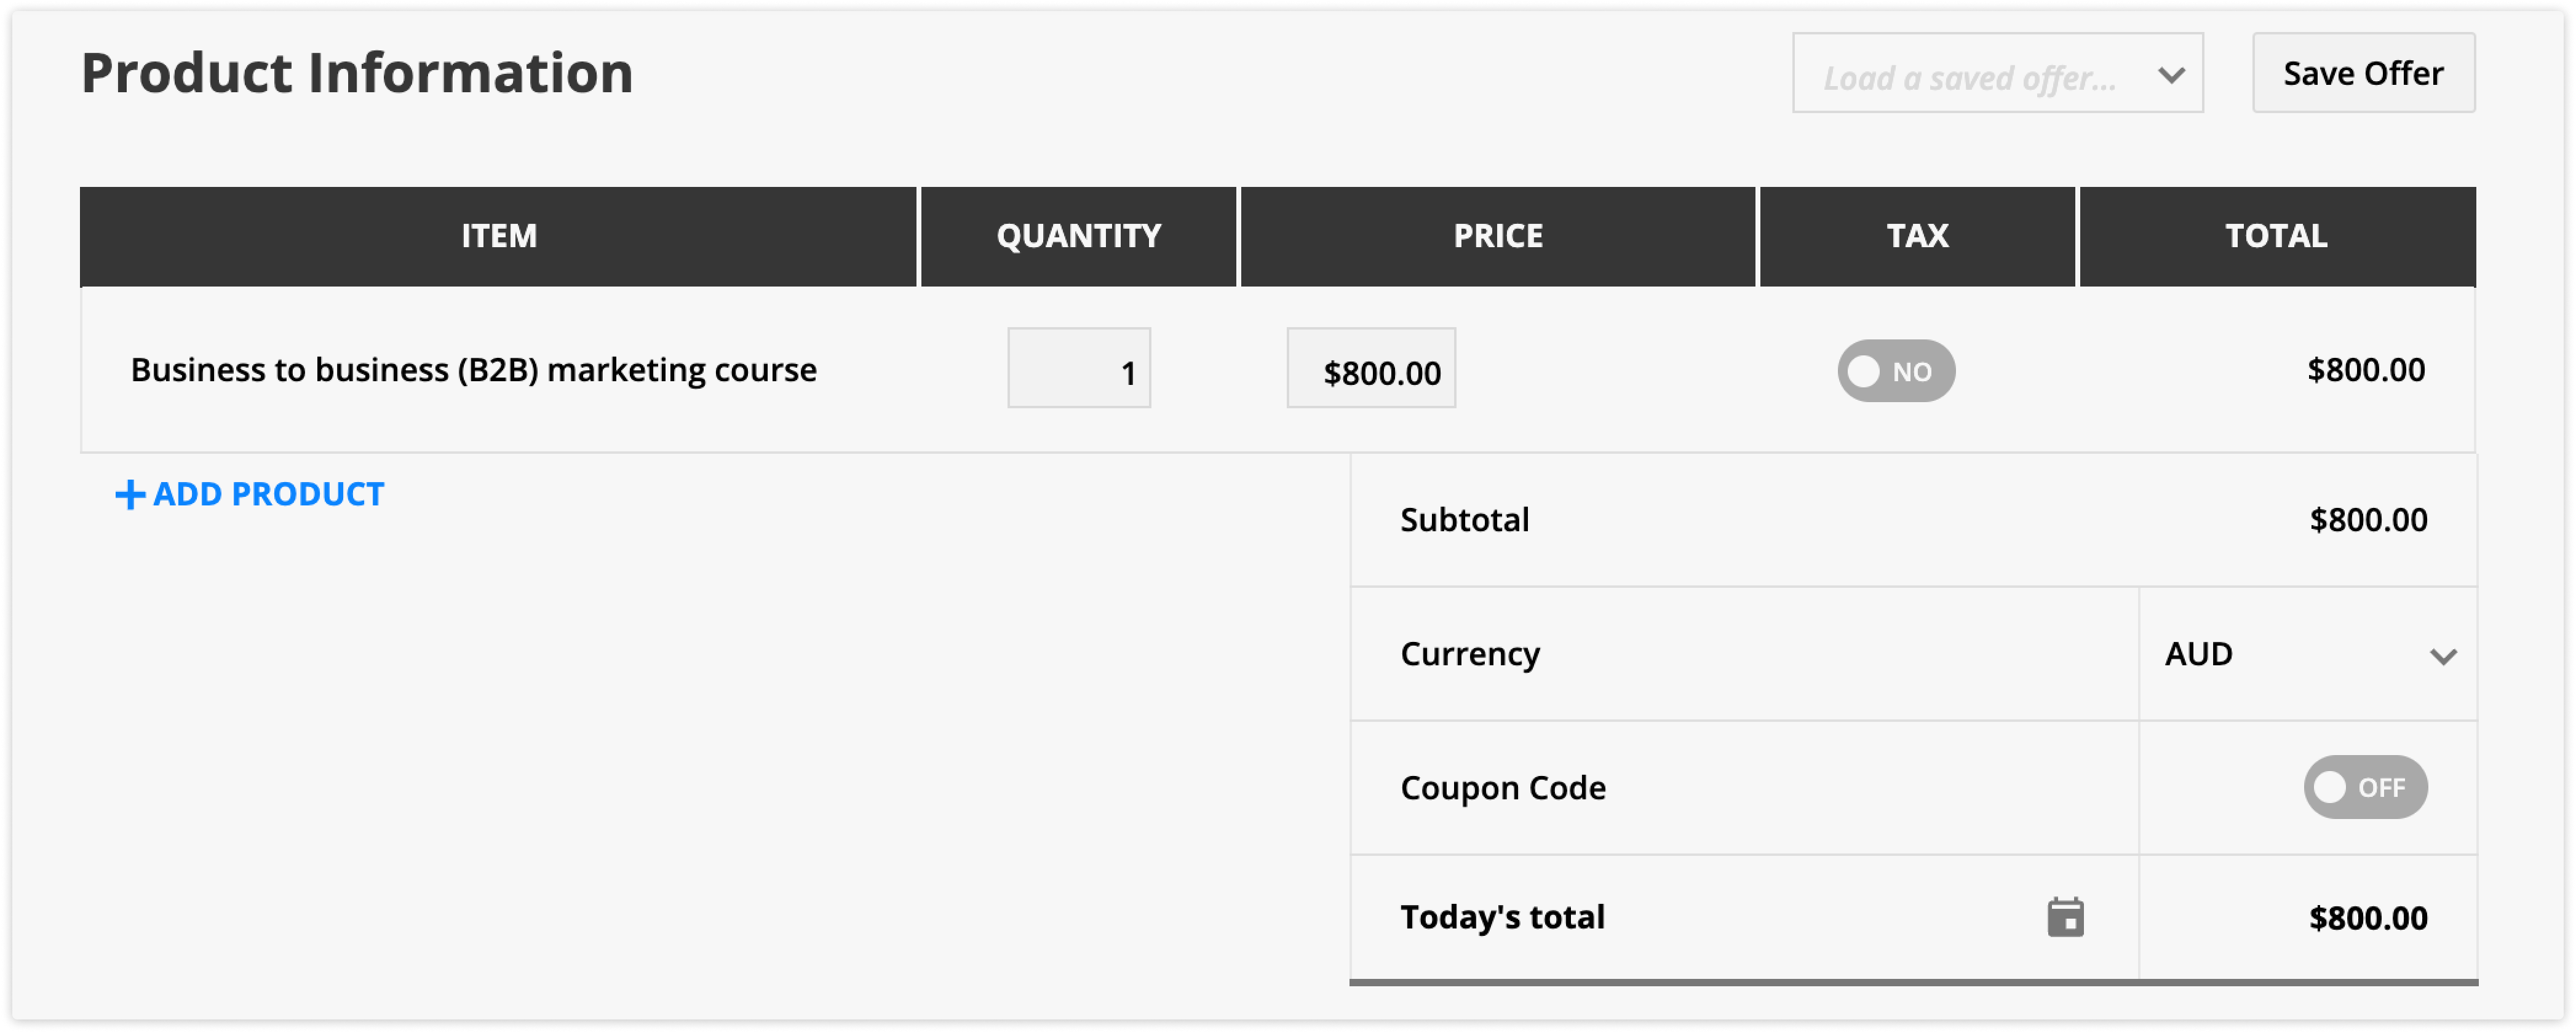Click the QUANTITY column header
Viewport: 2576px width, 1033px height.
(1078, 237)
